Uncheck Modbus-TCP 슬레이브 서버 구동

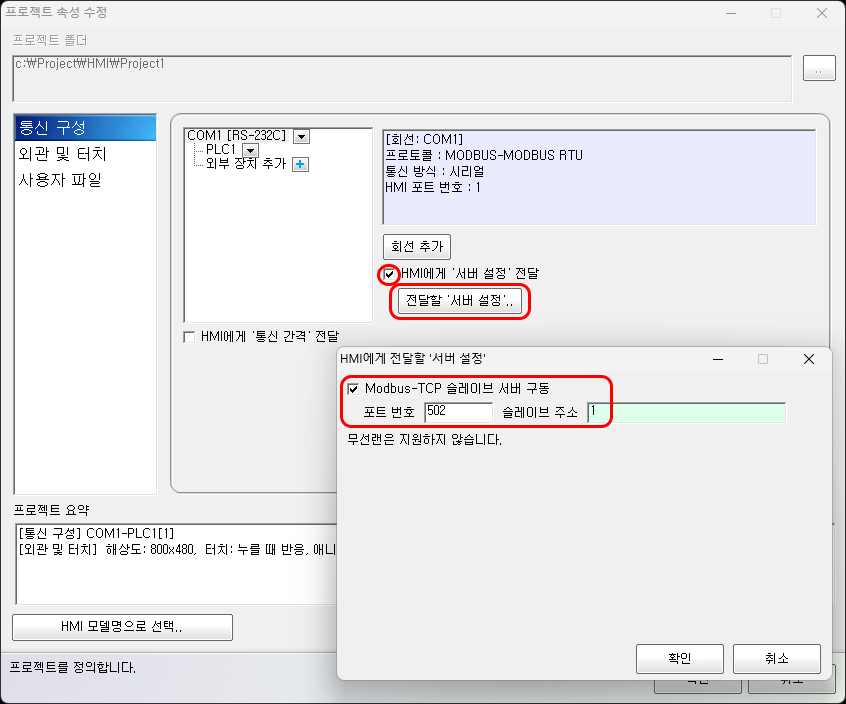(x=353, y=388)
